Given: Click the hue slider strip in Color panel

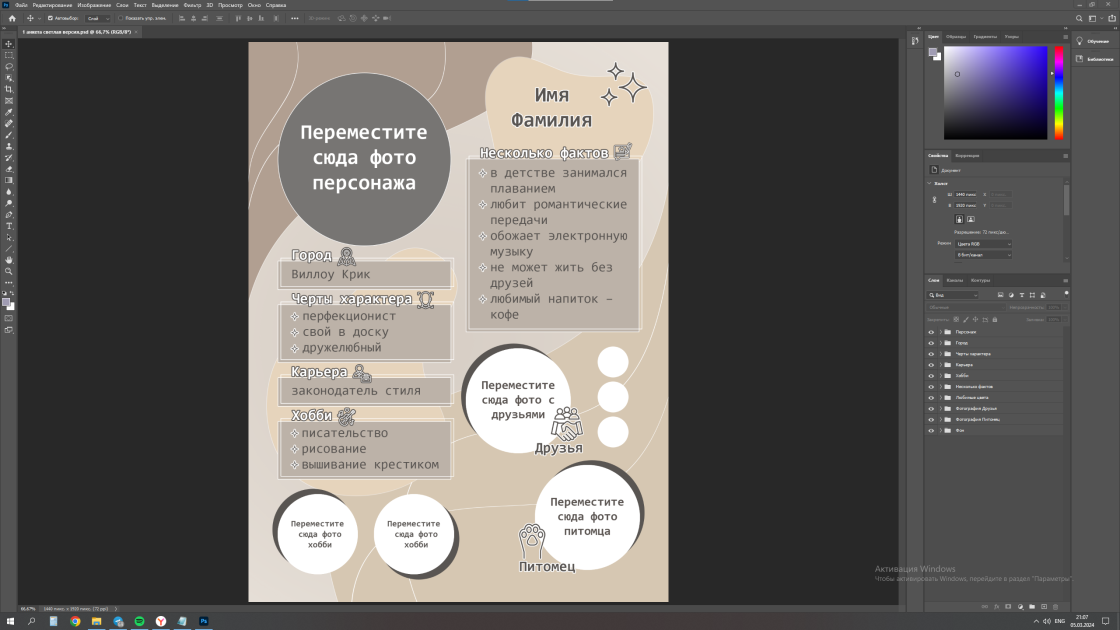Looking at the screenshot, I should pos(1059,93).
